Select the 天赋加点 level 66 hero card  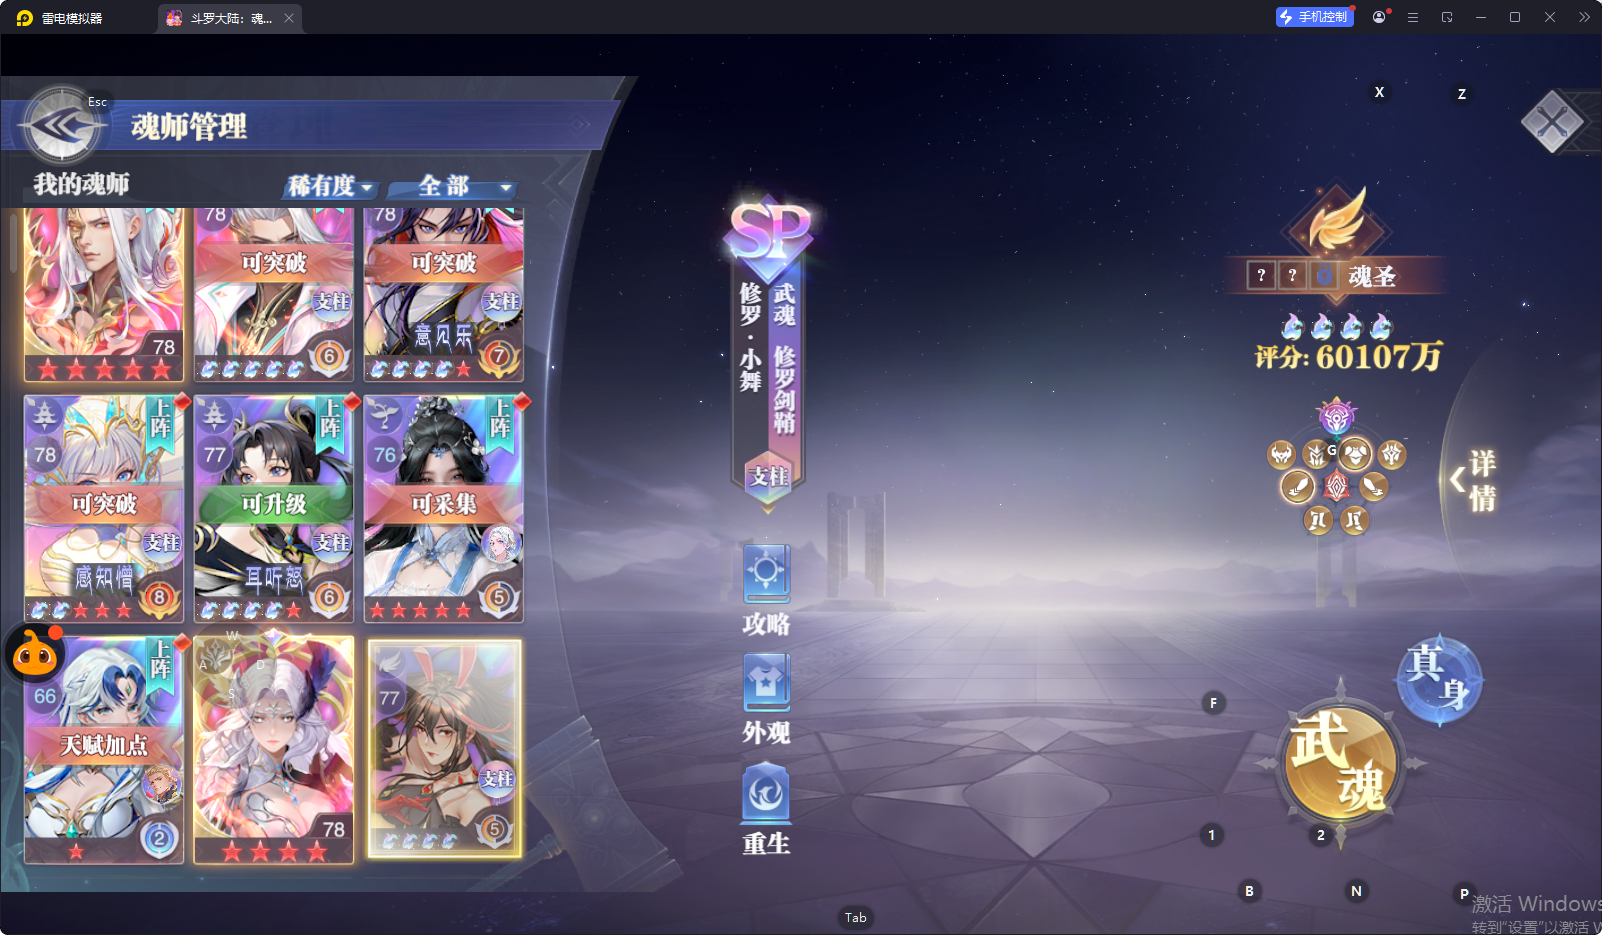tap(104, 750)
